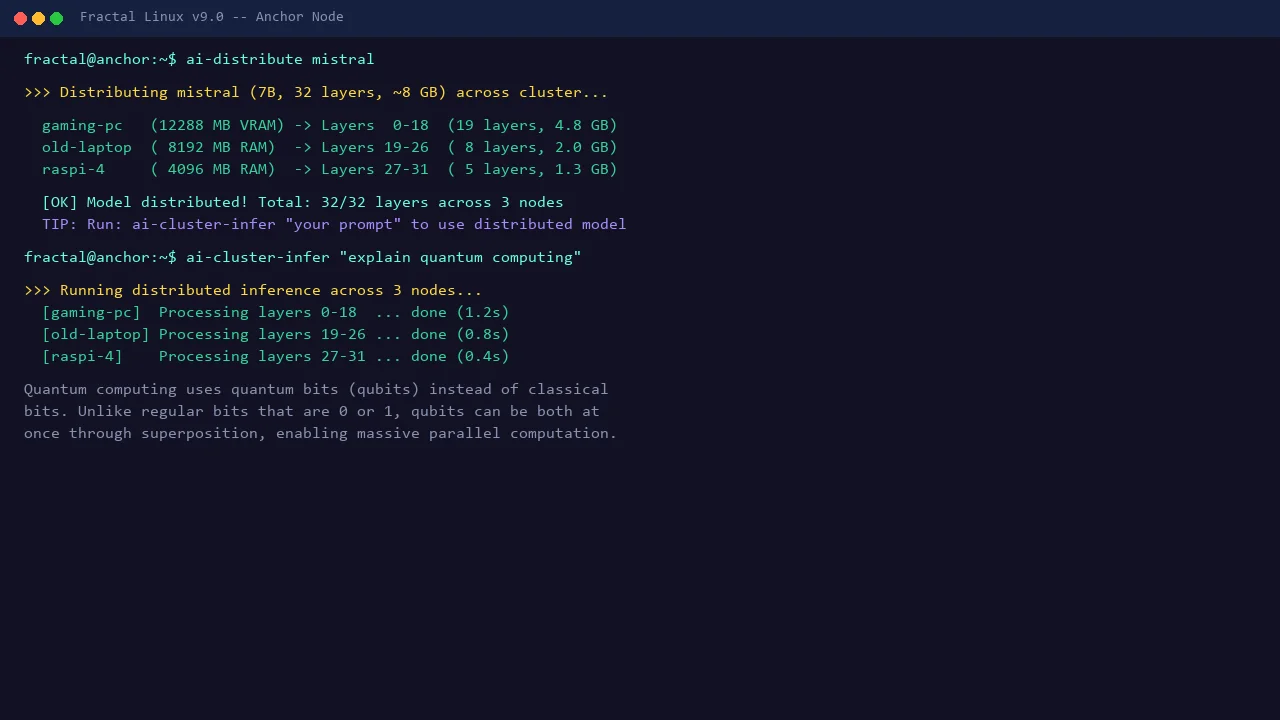Select the old-laptop row showing Layers 19-26
Image resolution: width=1280 pixels, height=720 pixels.
pos(330,147)
